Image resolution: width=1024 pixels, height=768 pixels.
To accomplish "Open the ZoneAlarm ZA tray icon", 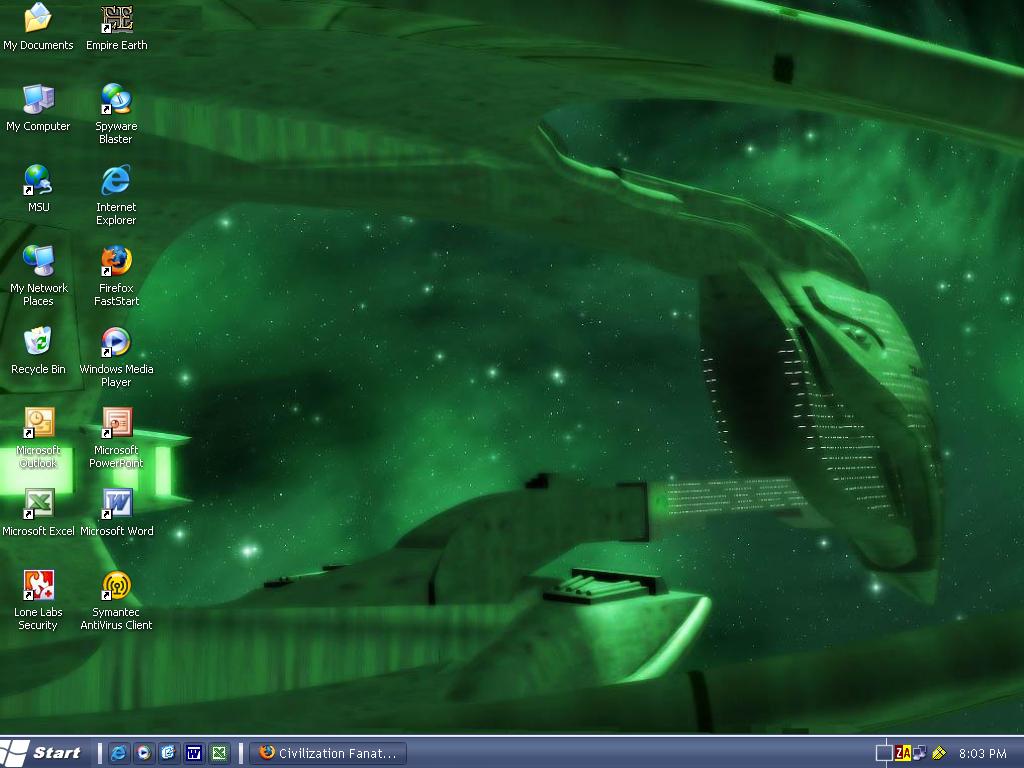I will pos(903,753).
